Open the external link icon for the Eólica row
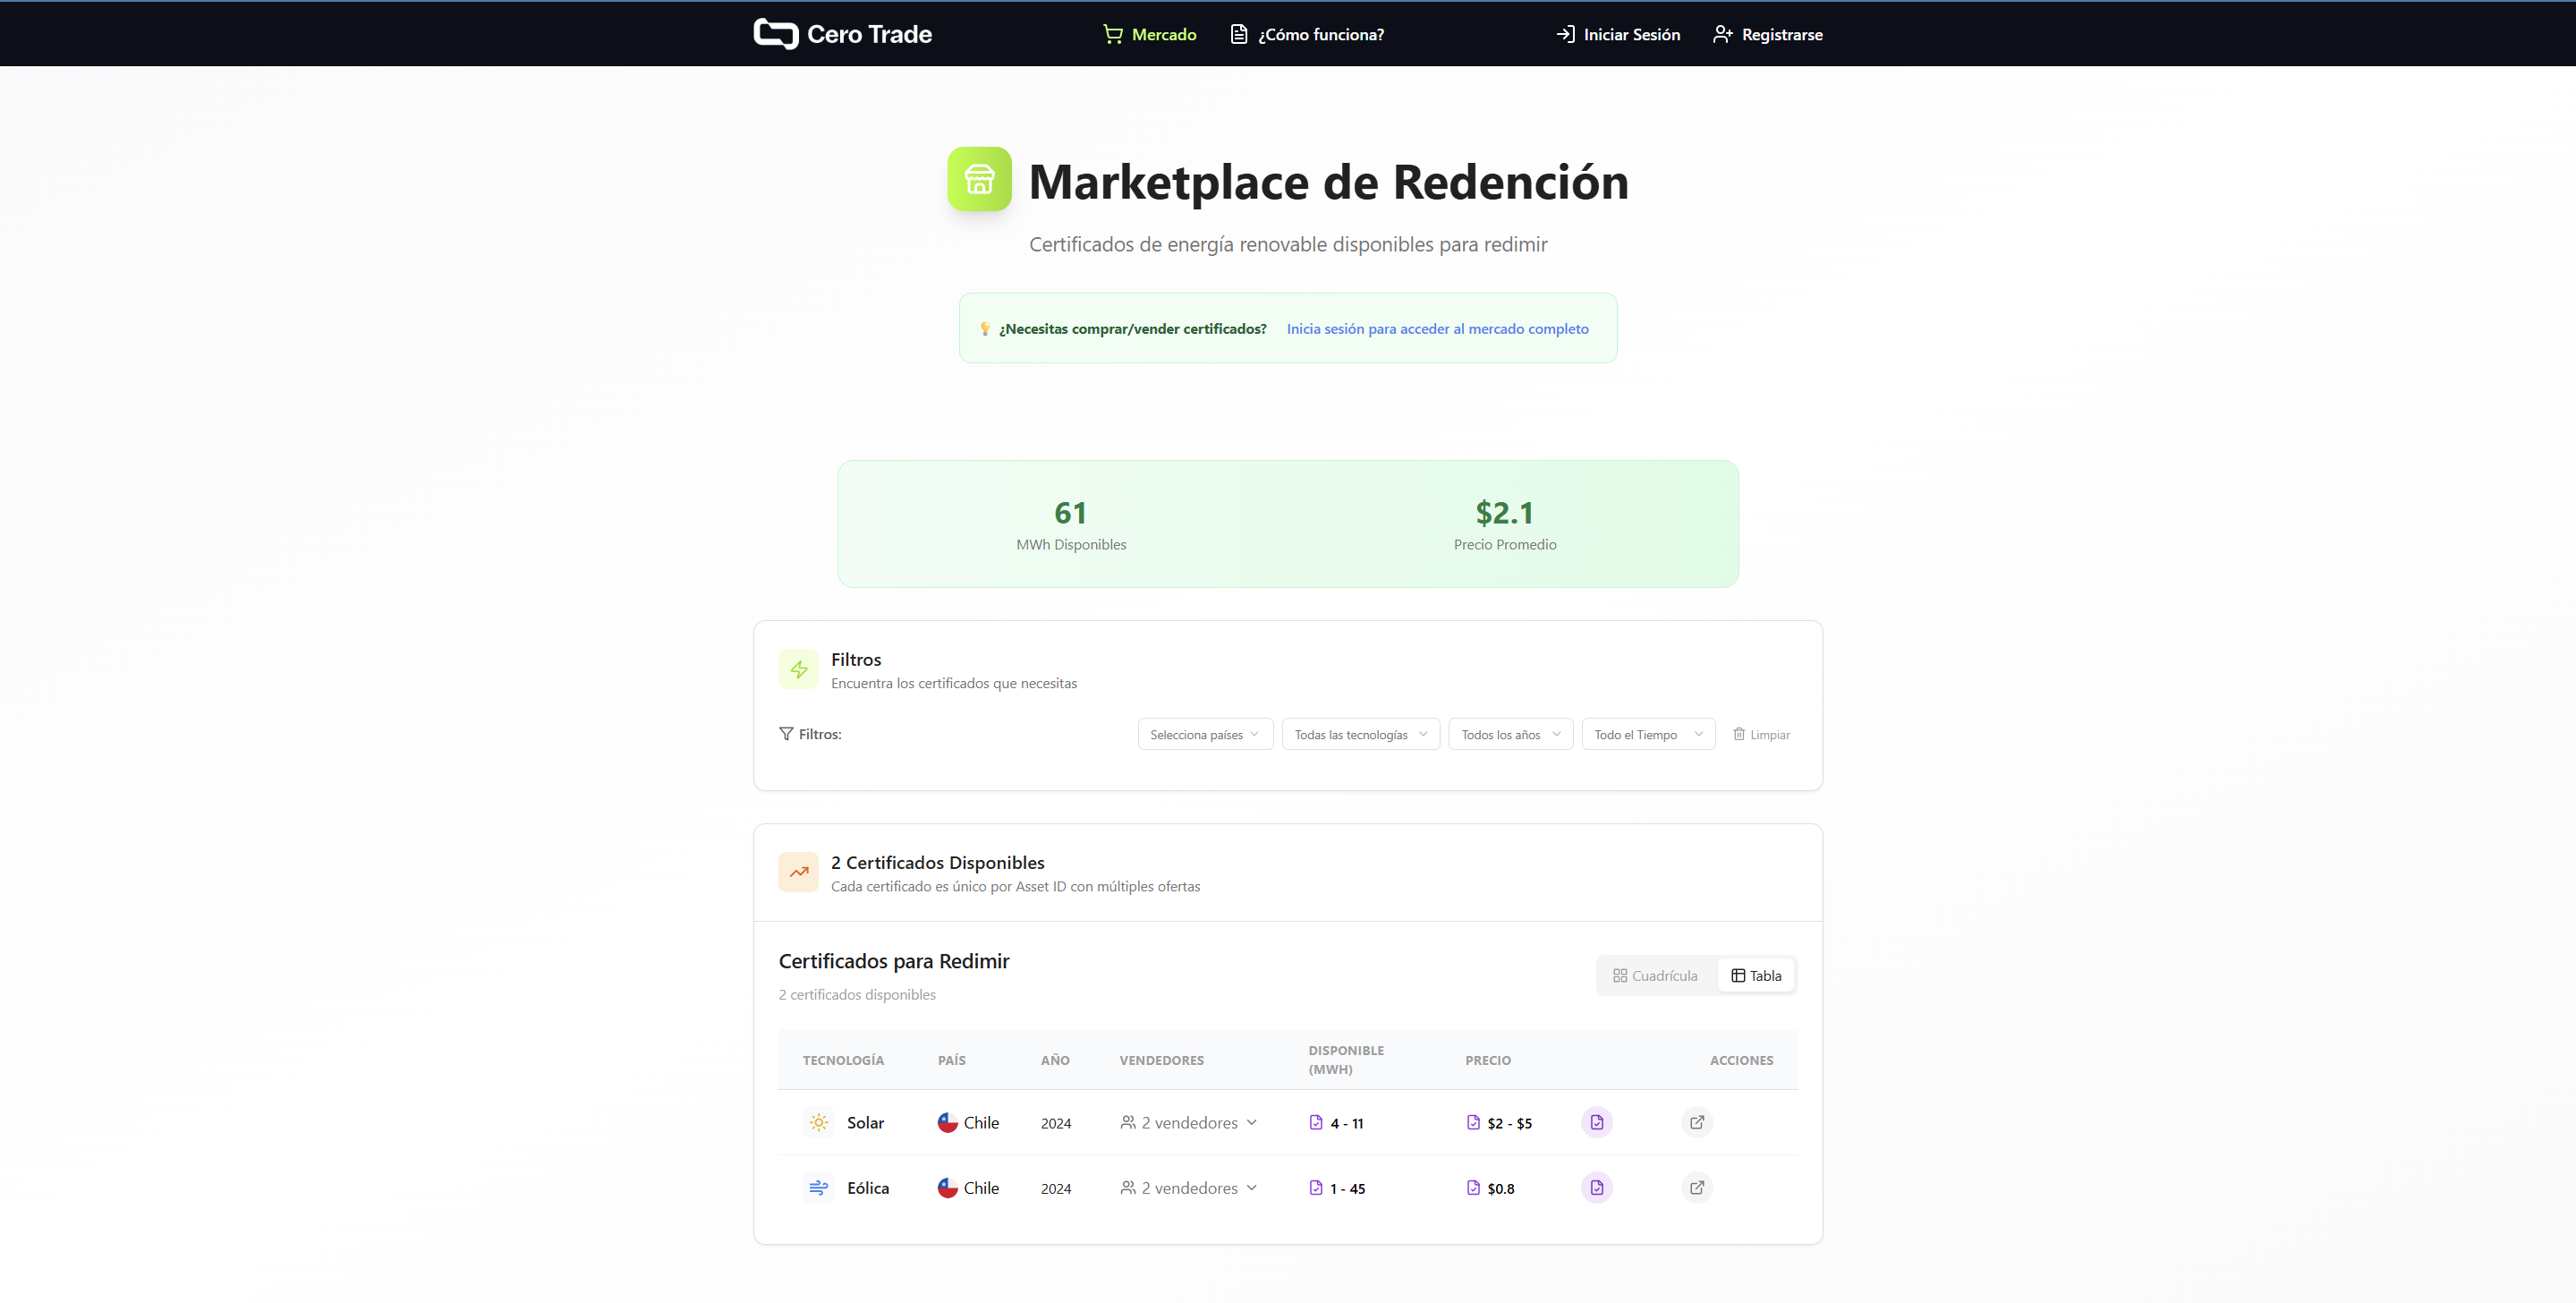2576x1303 pixels. (x=1696, y=1187)
